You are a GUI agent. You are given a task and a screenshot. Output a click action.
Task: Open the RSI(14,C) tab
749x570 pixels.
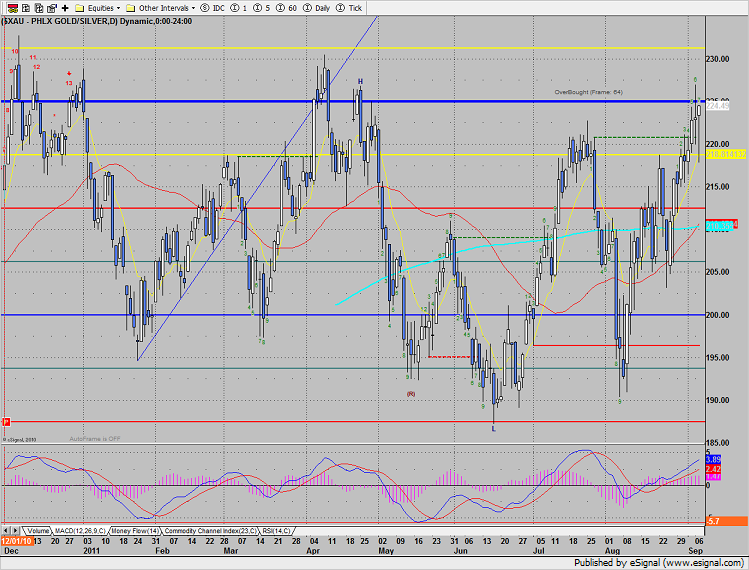click(x=276, y=531)
